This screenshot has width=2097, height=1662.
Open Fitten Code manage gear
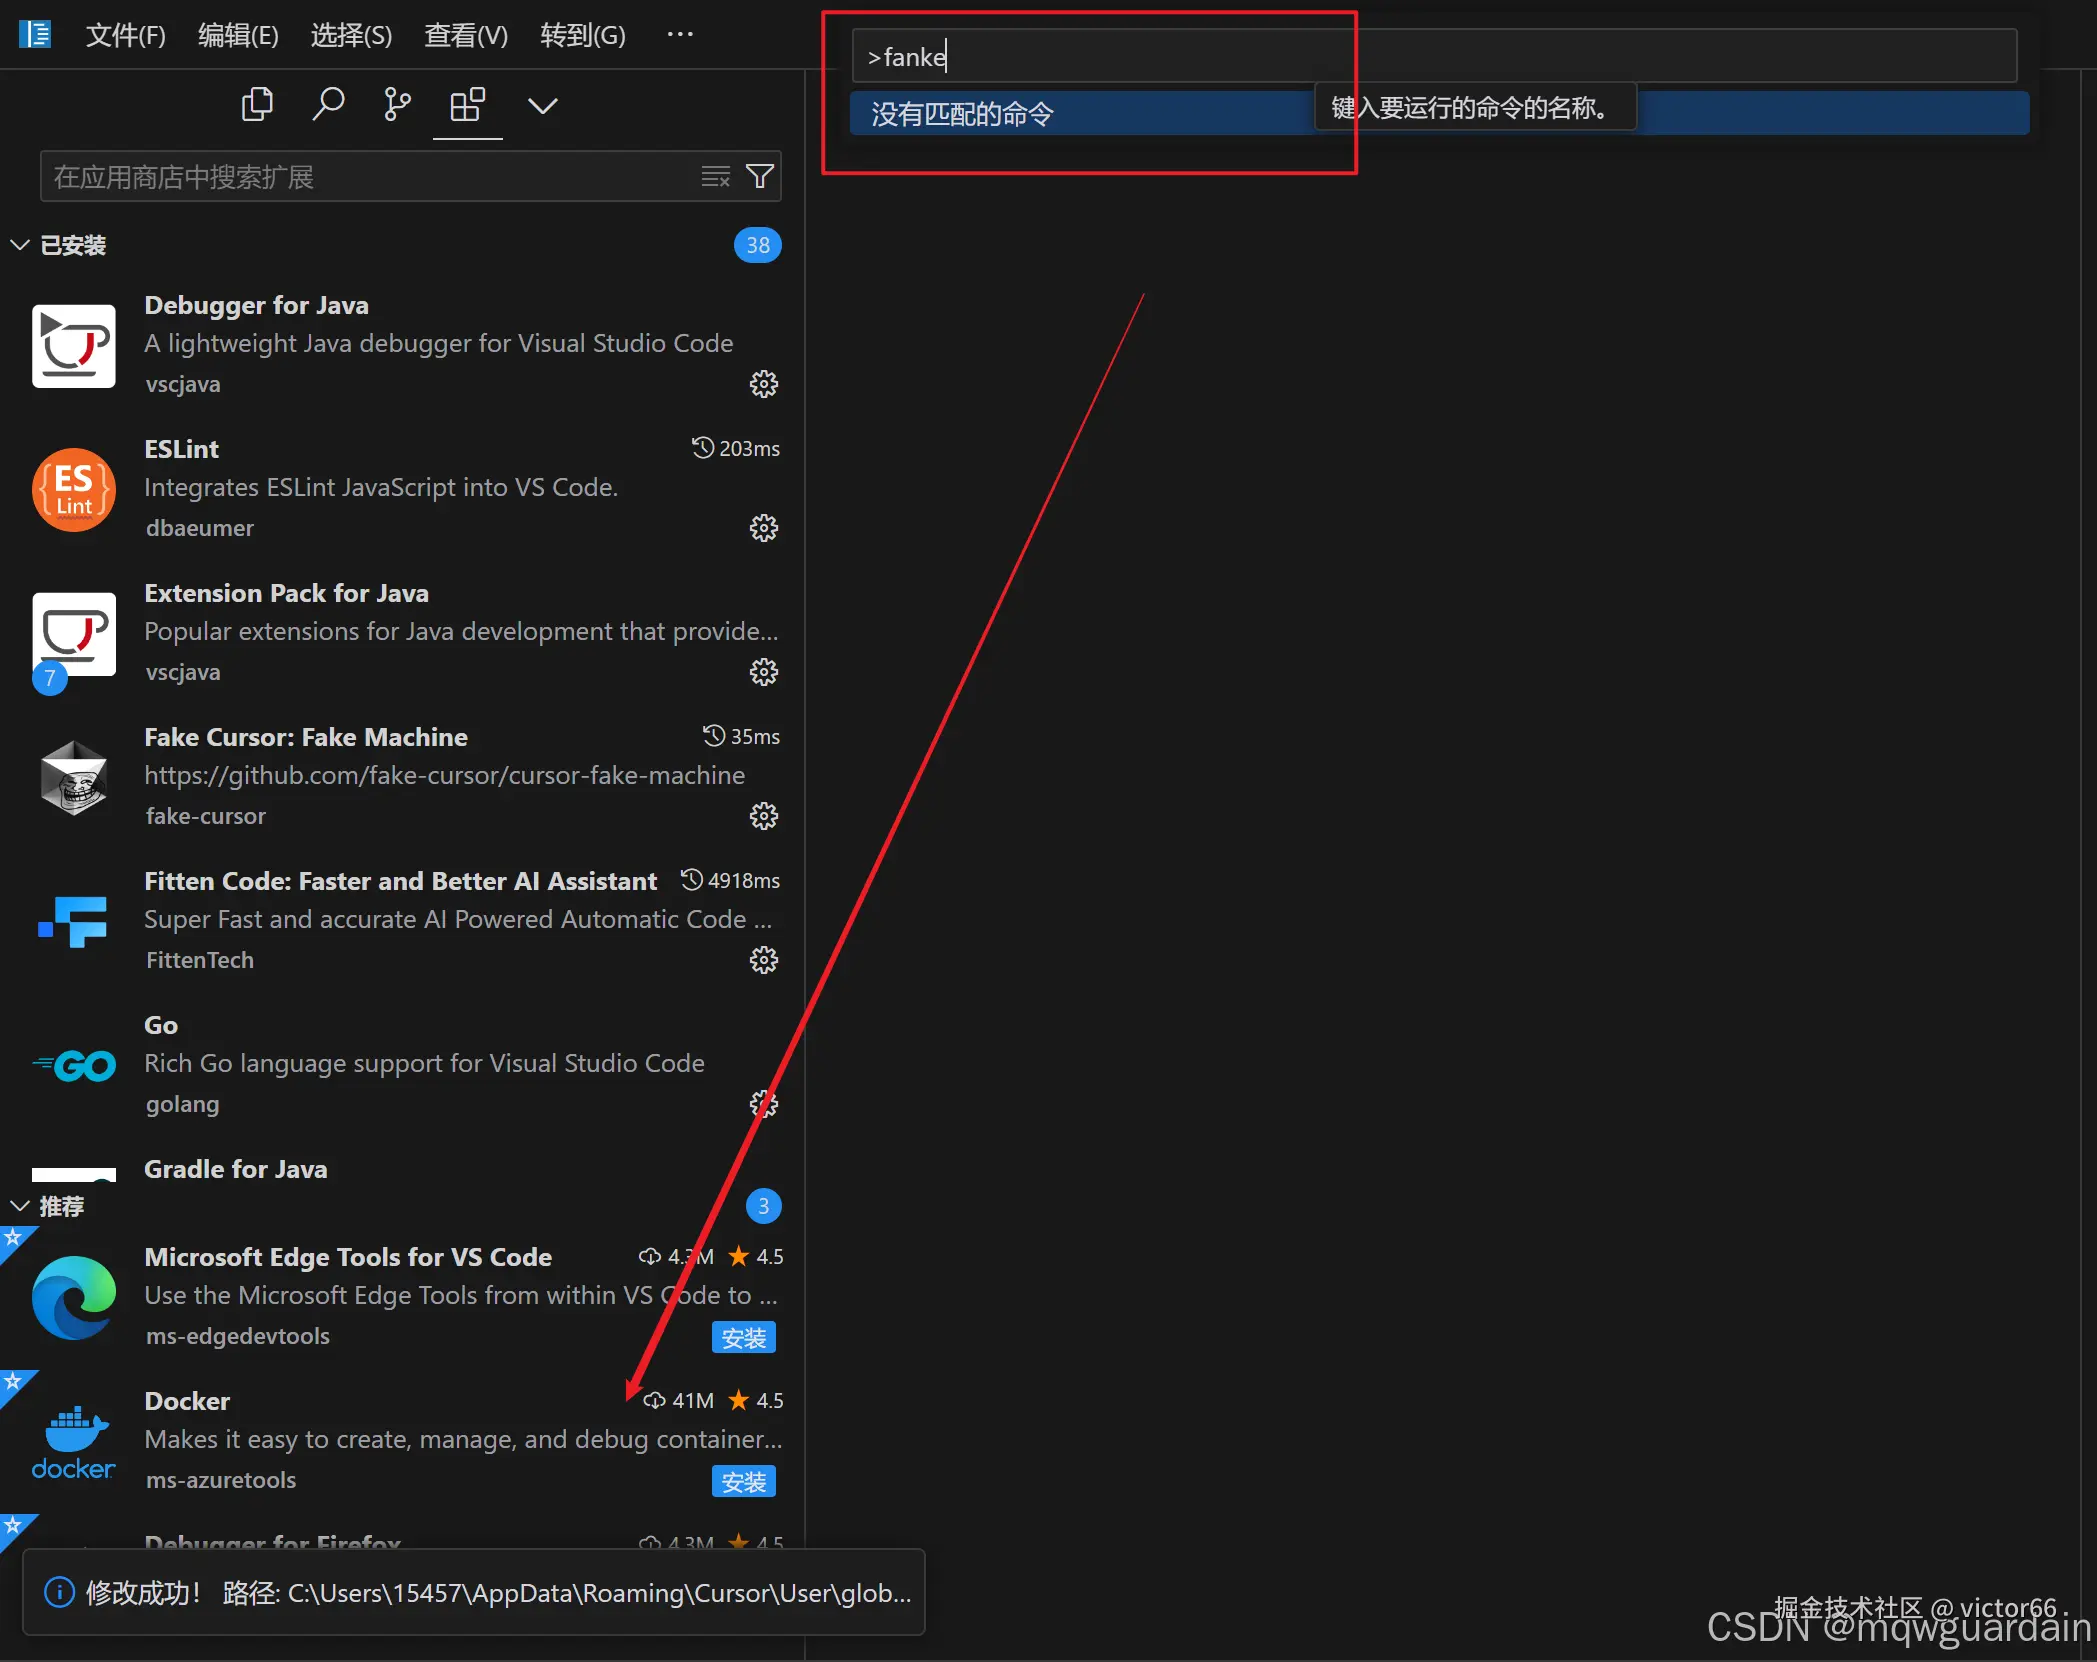coord(763,960)
